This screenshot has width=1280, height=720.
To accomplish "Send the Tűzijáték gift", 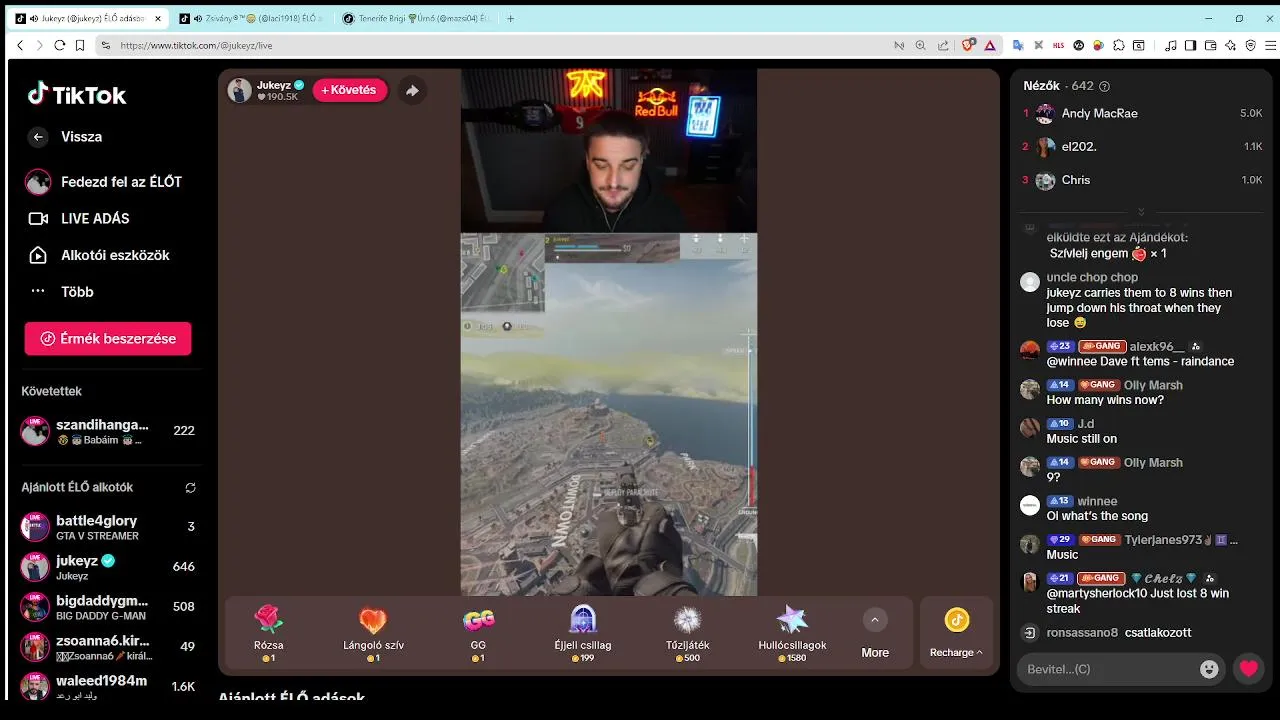I will pos(687,633).
